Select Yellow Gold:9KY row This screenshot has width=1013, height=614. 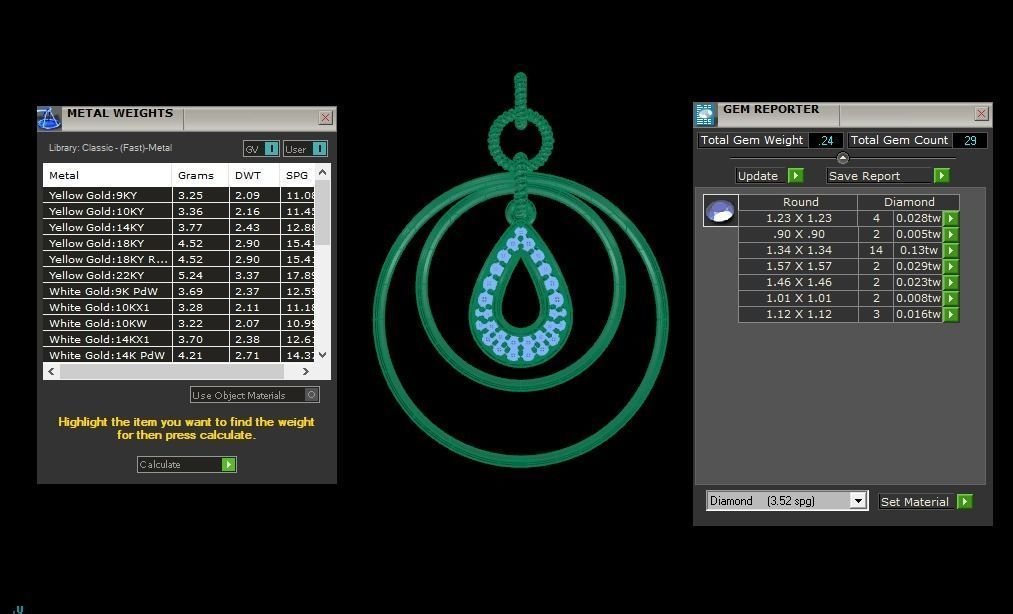179,195
